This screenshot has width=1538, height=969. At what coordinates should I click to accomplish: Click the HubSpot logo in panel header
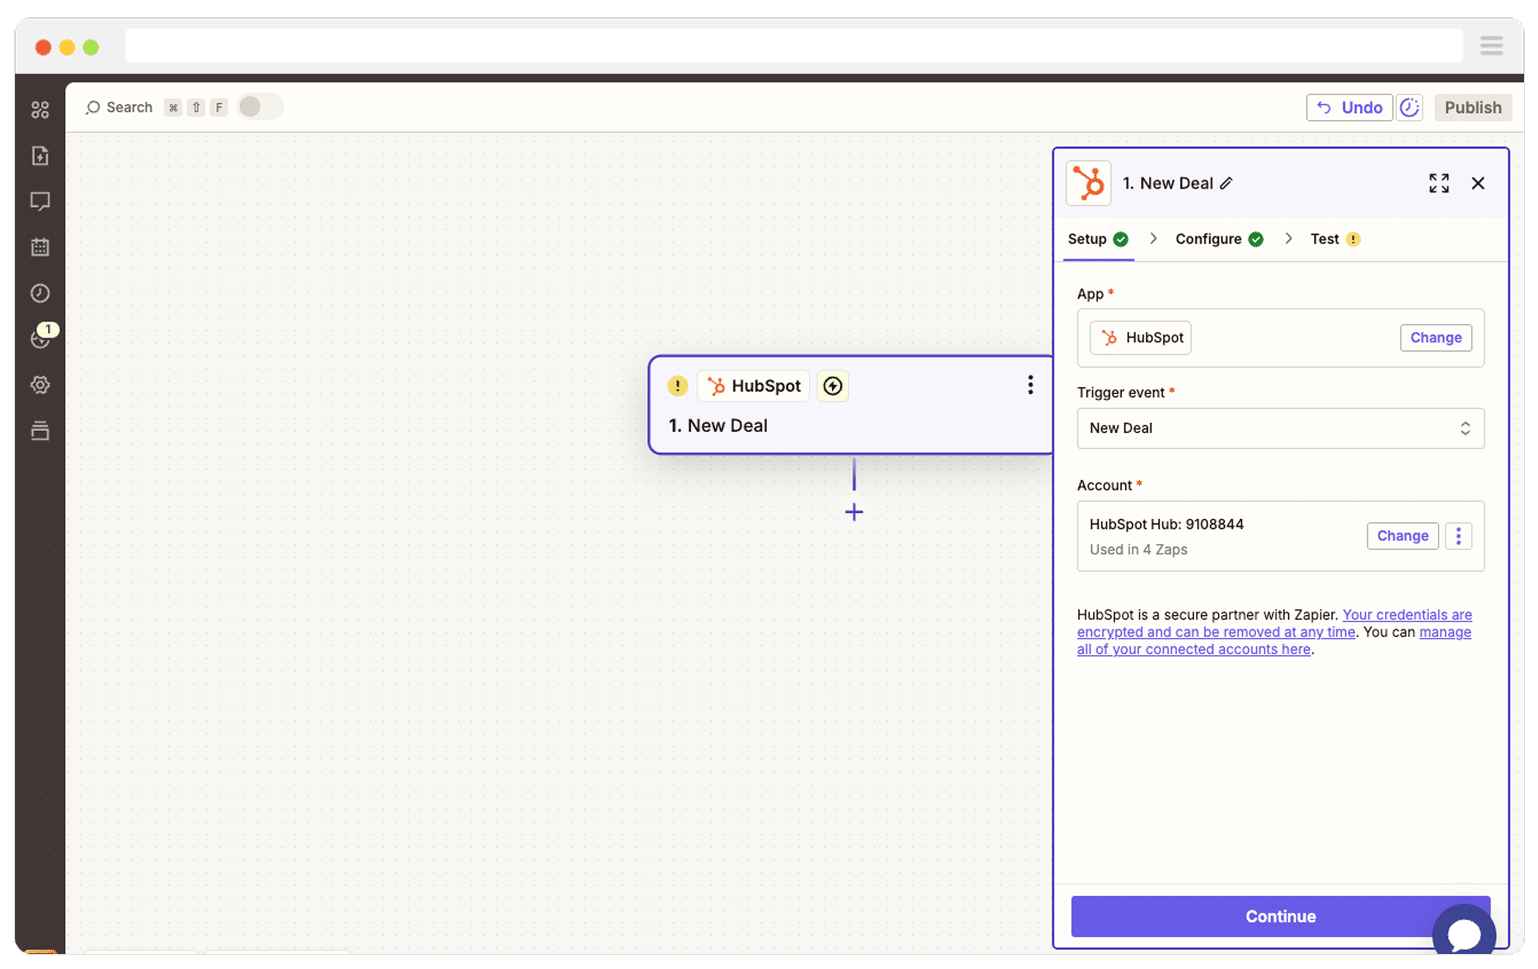coord(1088,183)
